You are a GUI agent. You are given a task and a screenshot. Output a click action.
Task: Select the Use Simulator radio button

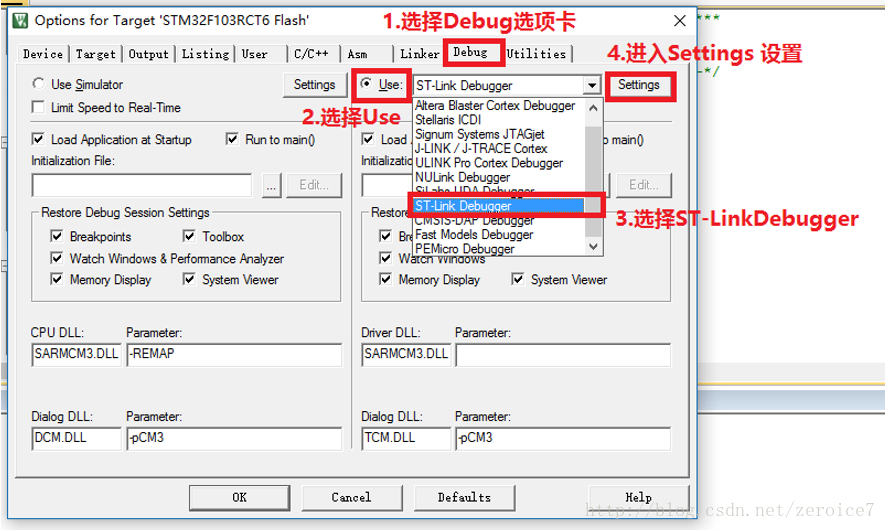pyautogui.click(x=38, y=84)
